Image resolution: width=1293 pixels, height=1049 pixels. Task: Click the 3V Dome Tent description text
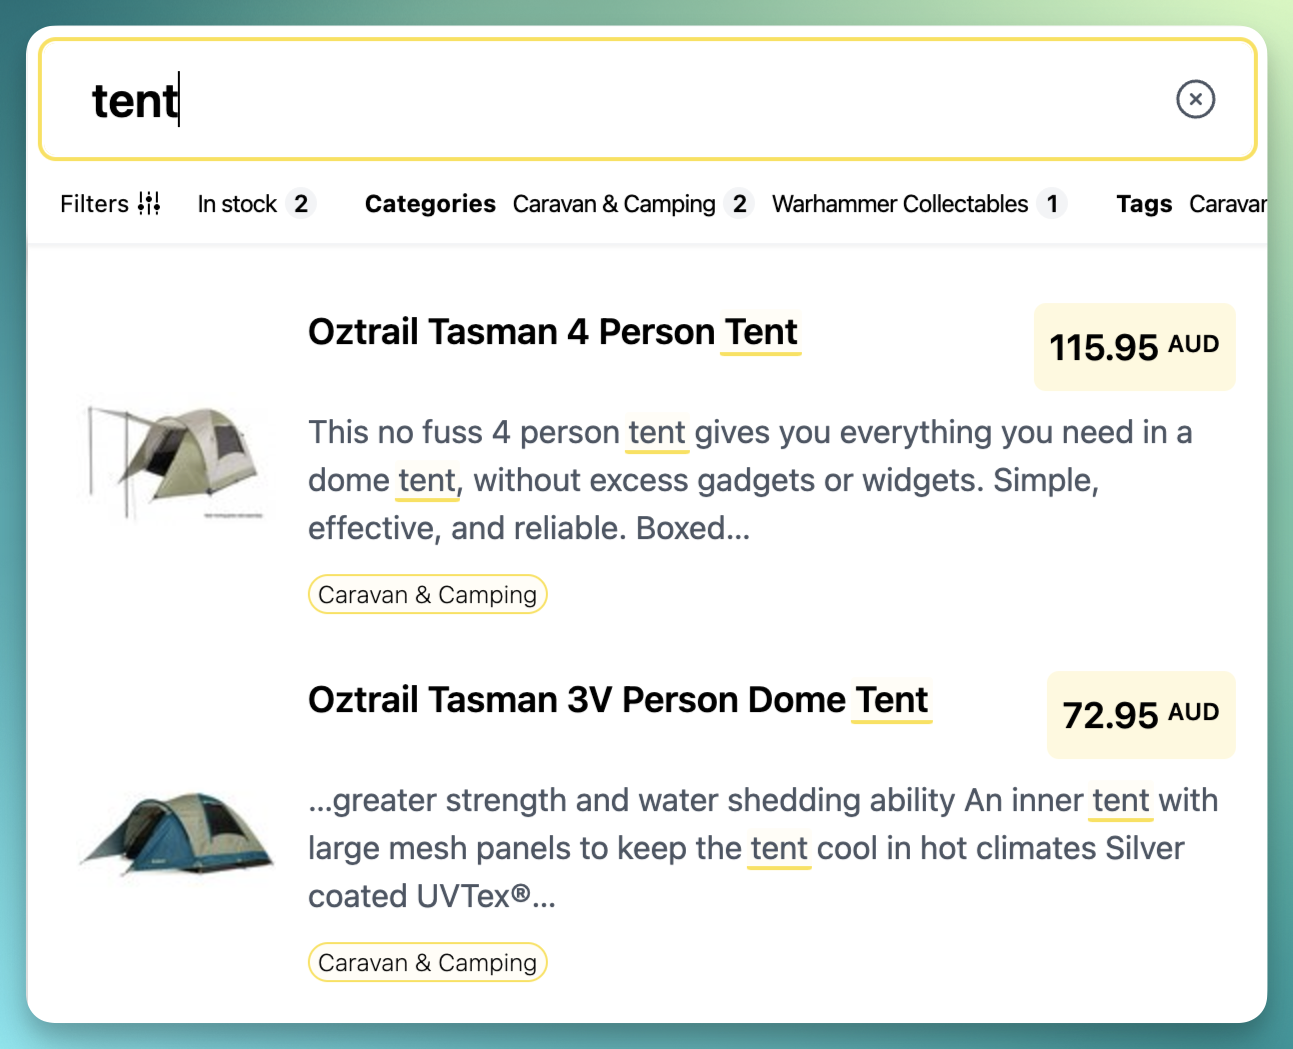tap(750, 848)
